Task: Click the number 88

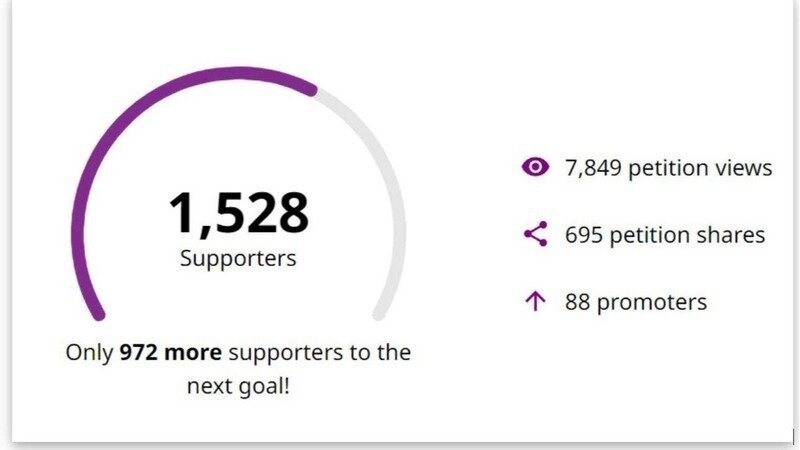Action: 577,302
